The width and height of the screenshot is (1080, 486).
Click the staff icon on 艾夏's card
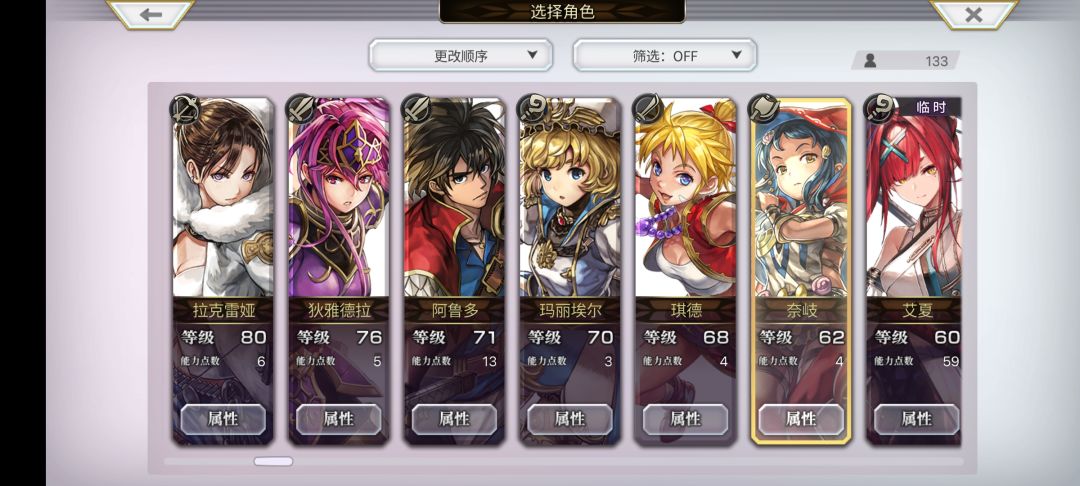[x=879, y=109]
